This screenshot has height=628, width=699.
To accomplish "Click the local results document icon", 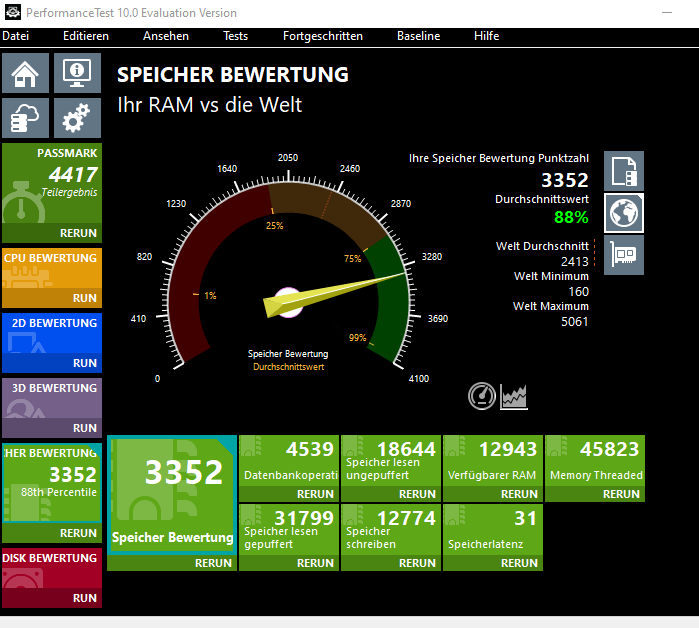I will click(x=624, y=171).
